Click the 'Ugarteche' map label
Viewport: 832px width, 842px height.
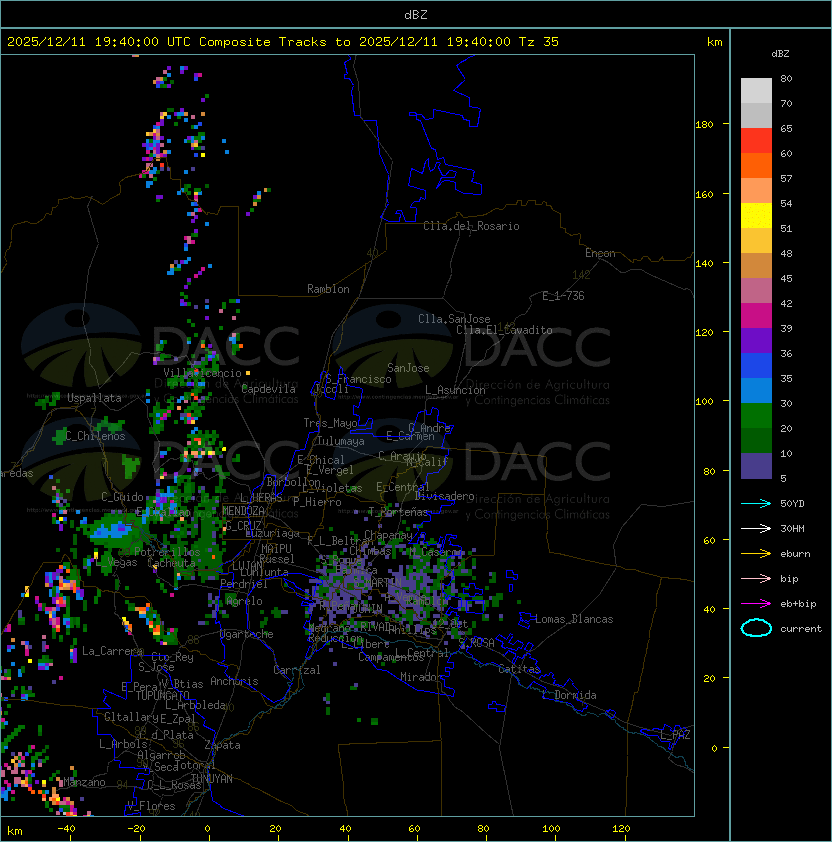point(247,634)
